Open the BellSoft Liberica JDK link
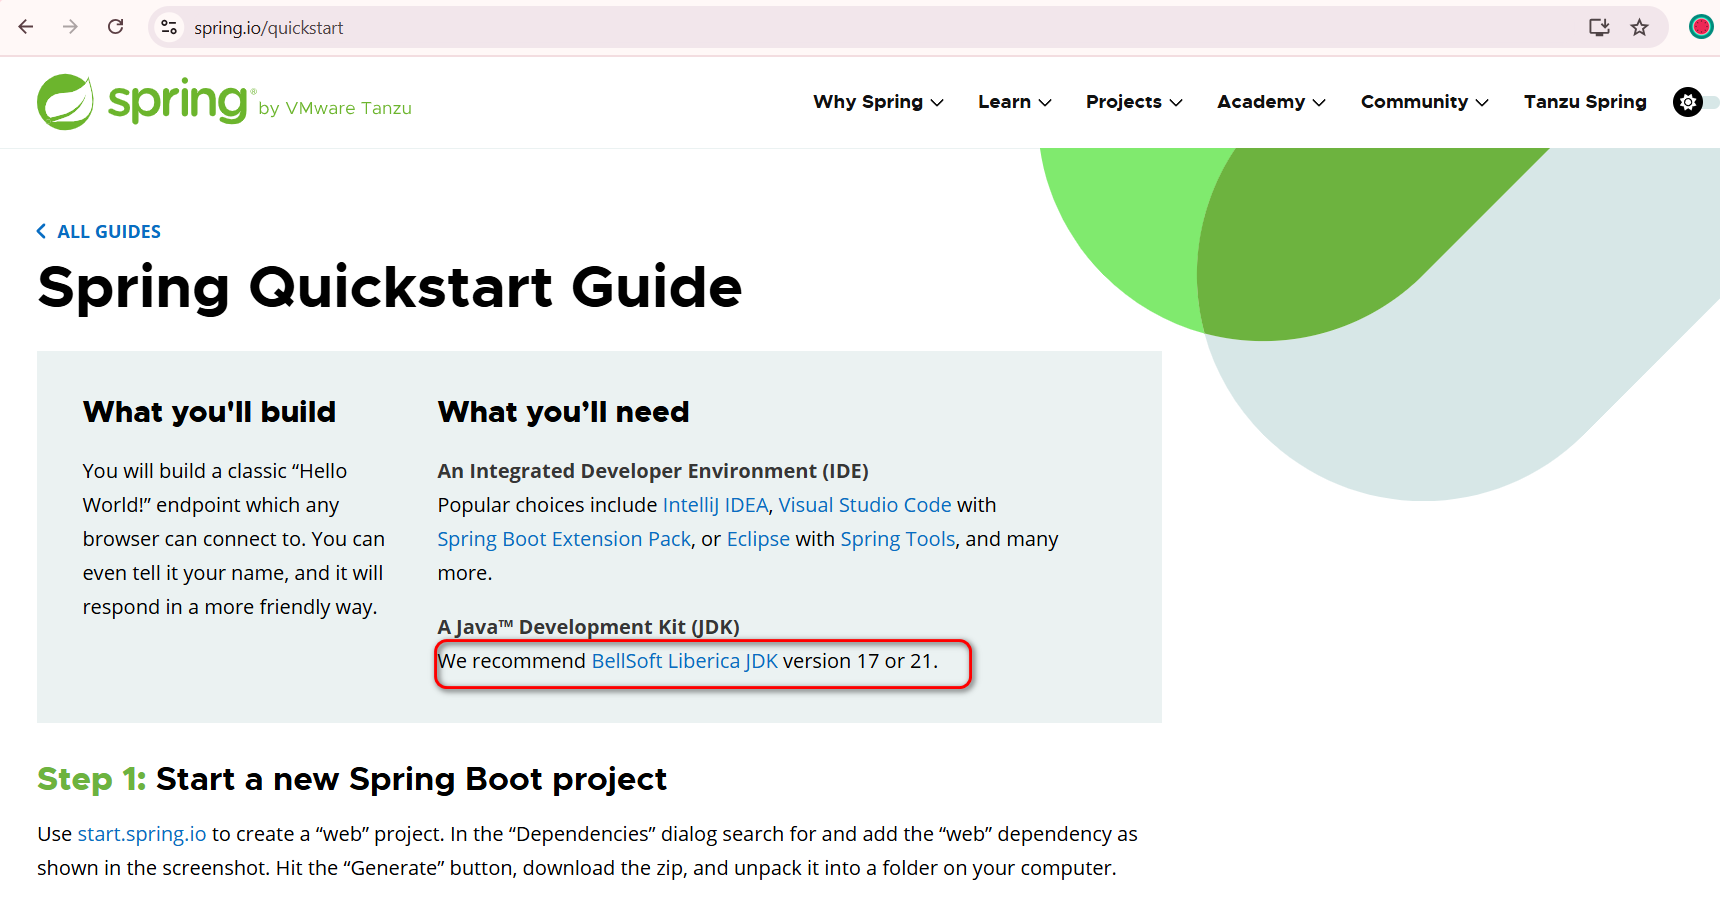The image size is (1720, 914). [685, 661]
